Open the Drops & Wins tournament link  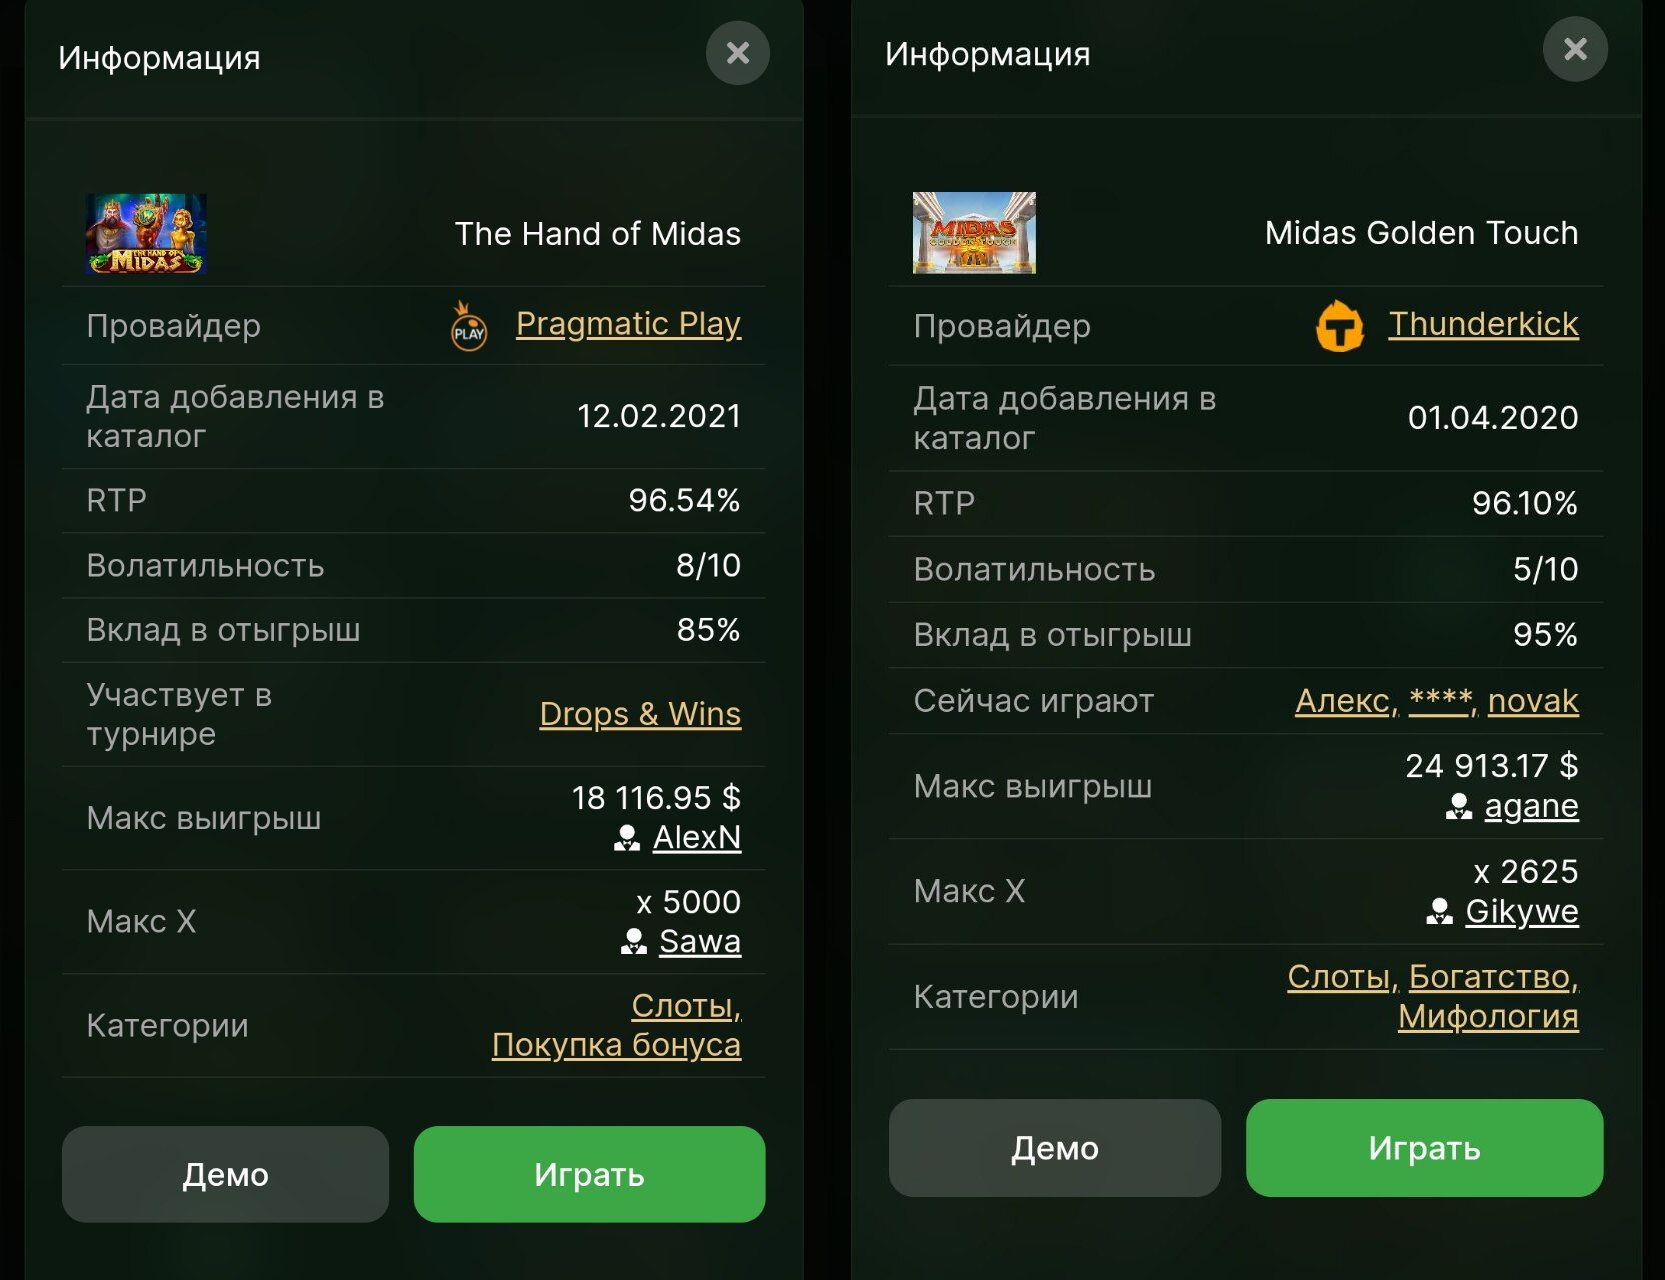(640, 714)
